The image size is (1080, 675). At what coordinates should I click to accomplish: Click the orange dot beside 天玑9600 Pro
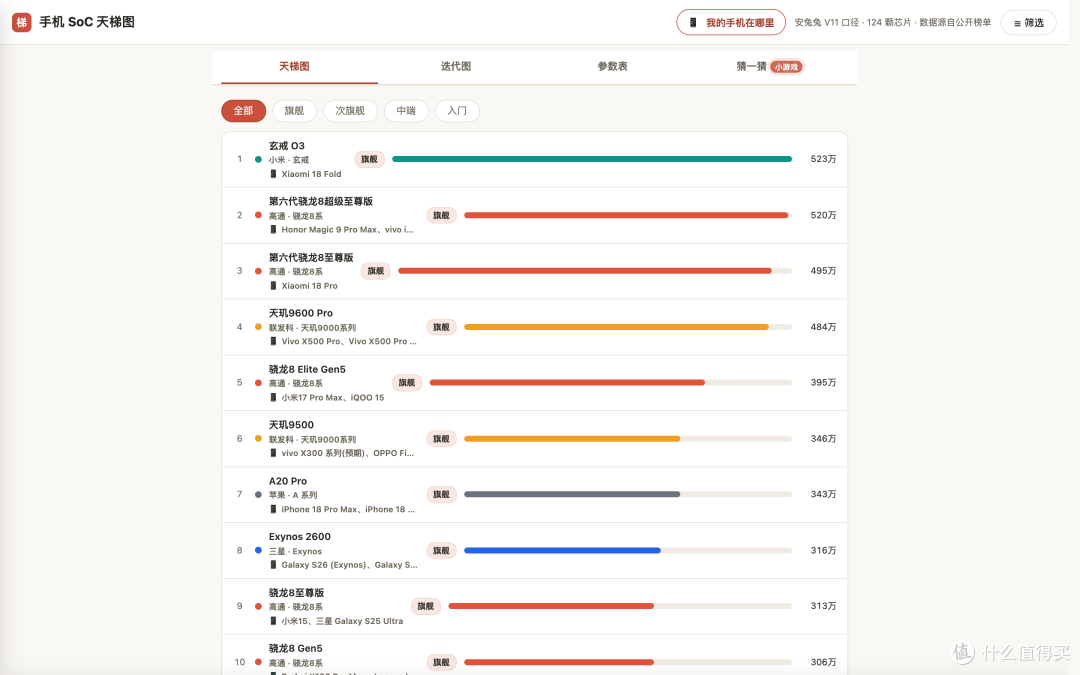pyautogui.click(x=258, y=326)
